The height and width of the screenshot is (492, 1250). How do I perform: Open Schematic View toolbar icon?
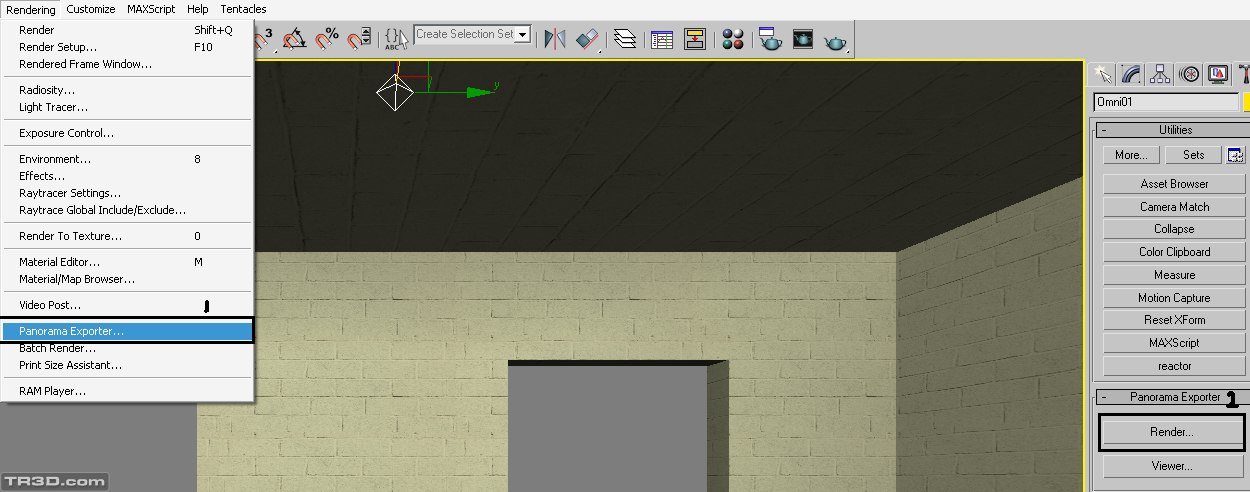(696, 39)
